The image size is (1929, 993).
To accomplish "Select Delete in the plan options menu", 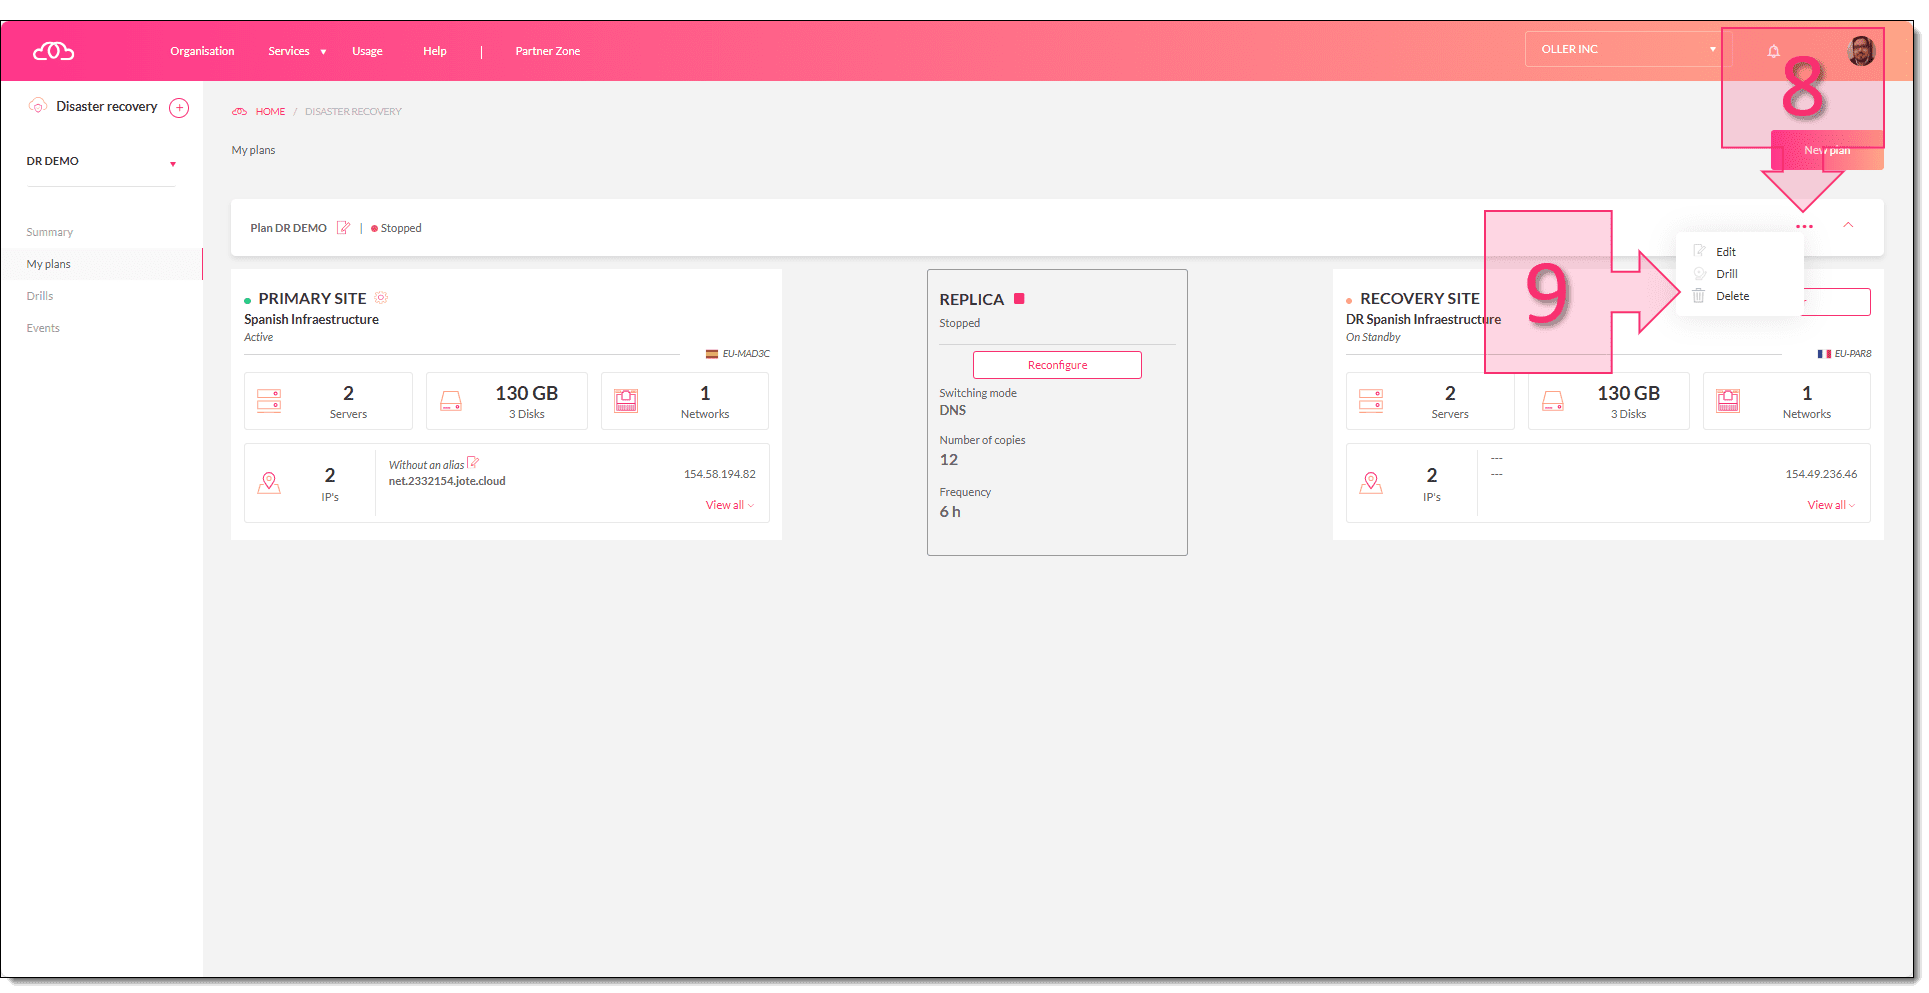I will click(1732, 296).
